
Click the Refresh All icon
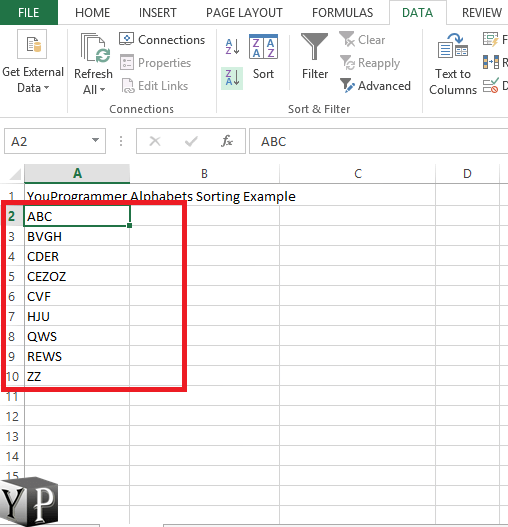coord(94,49)
